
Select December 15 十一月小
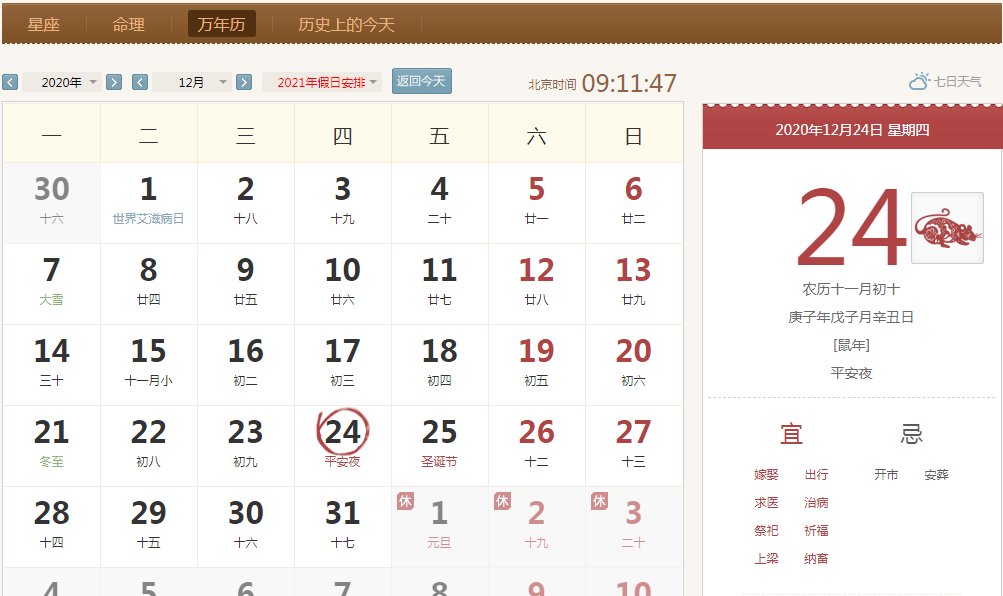pos(148,365)
